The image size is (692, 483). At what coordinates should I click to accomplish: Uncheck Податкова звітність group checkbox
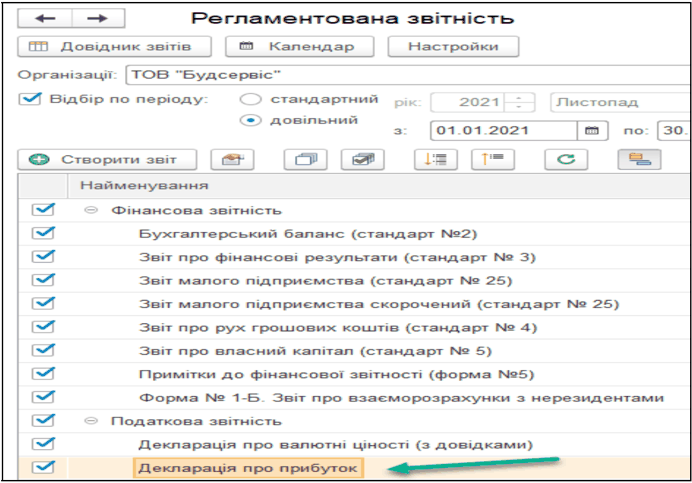pos(43,420)
